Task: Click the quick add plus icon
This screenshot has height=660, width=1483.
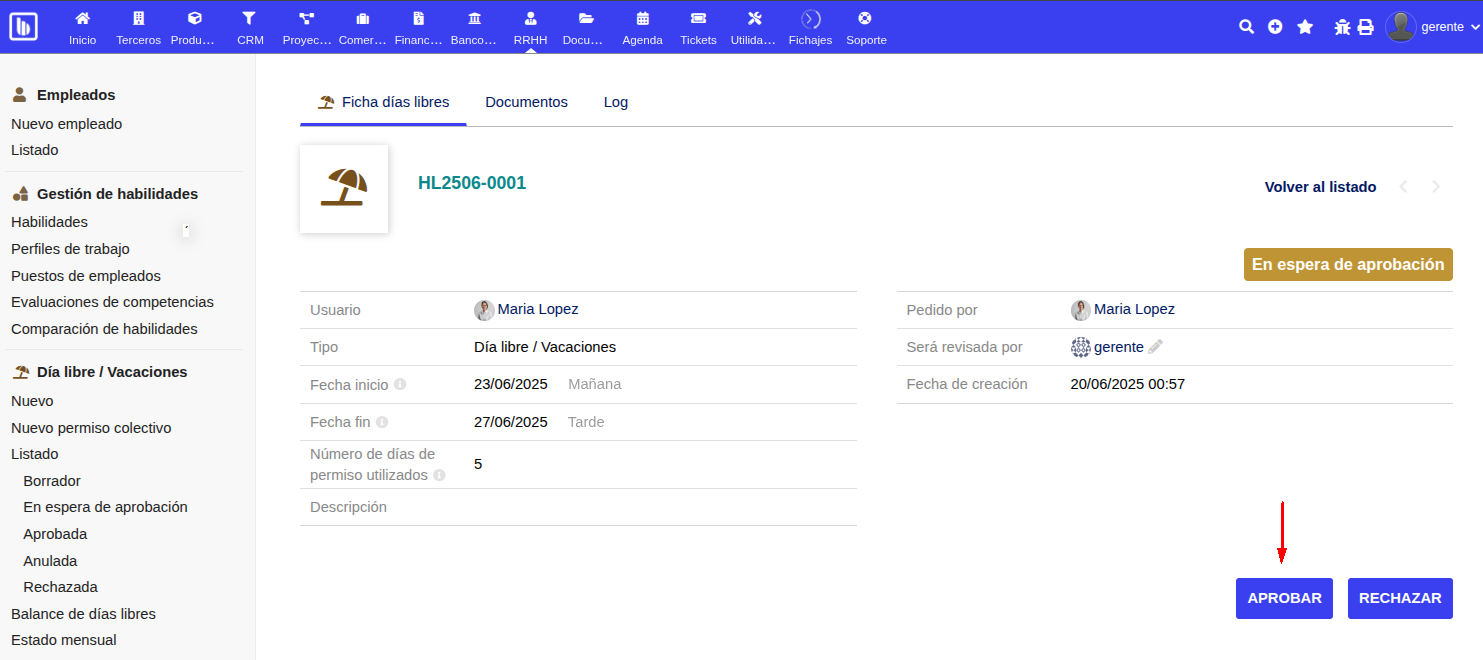Action: coord(1275,27)
